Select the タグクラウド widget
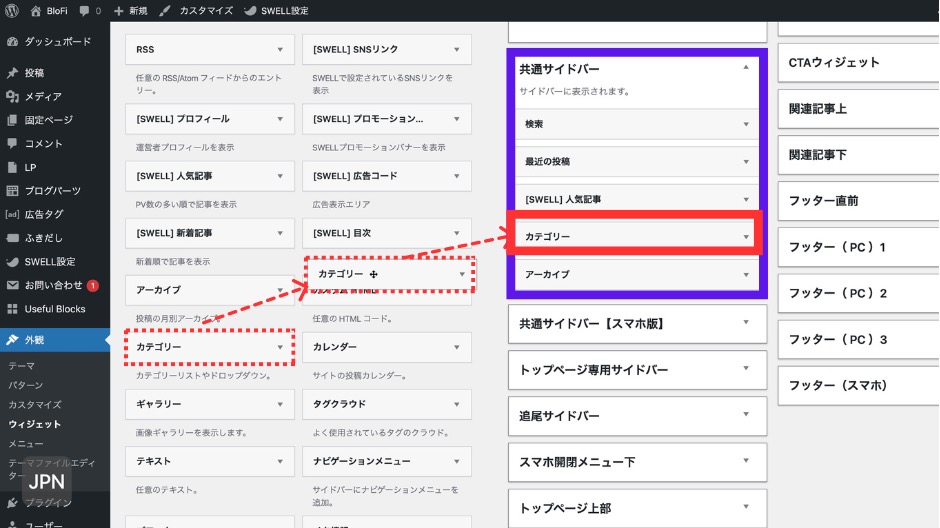Screen dimensions: 940x528 [387, 404]
